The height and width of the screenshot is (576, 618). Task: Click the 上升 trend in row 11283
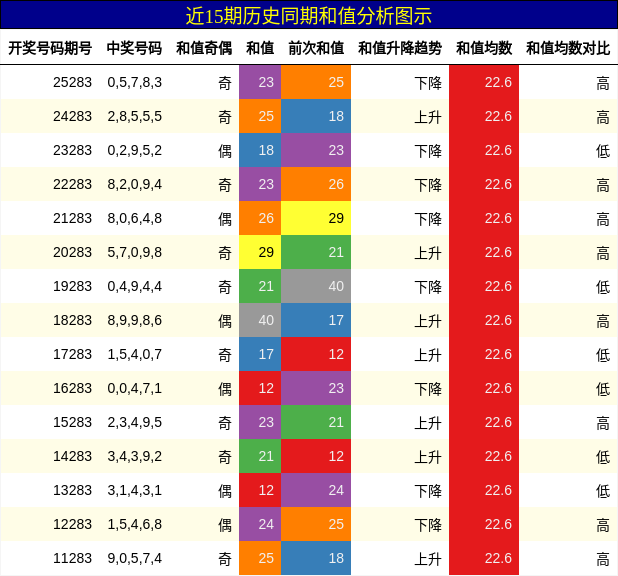click(428, 559)
